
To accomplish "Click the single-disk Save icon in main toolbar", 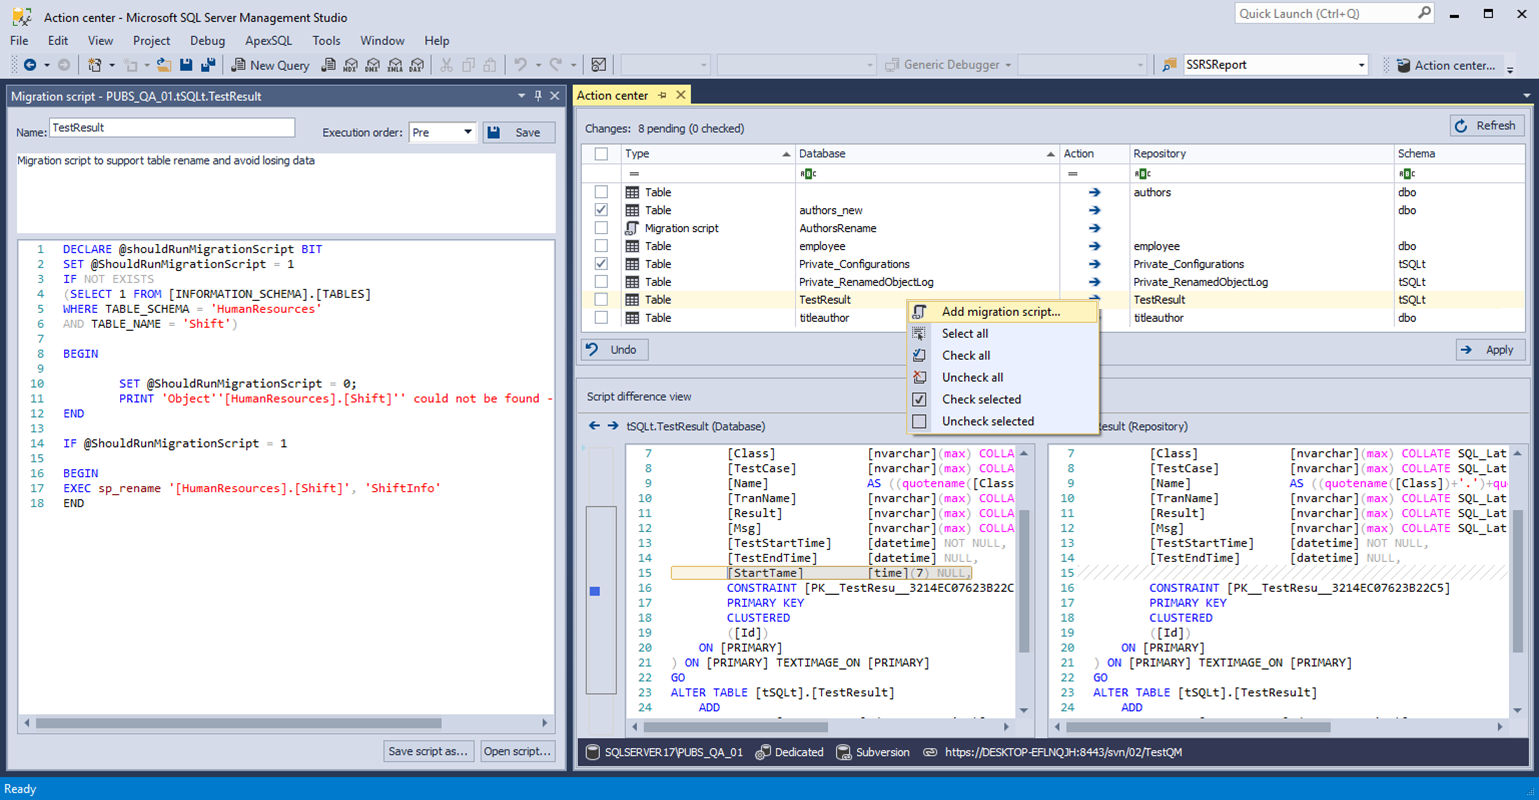I will pyautogui.click(x=186, y=65).
